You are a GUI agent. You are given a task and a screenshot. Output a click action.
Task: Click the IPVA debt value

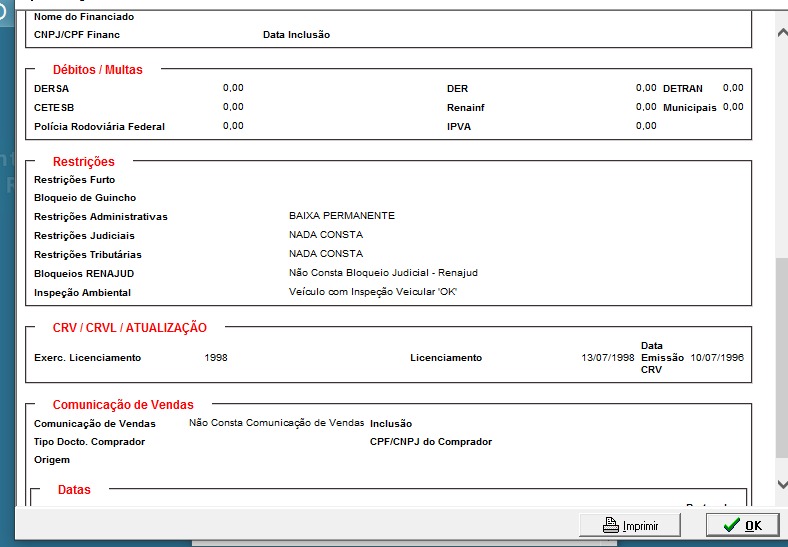coord(646,126)
